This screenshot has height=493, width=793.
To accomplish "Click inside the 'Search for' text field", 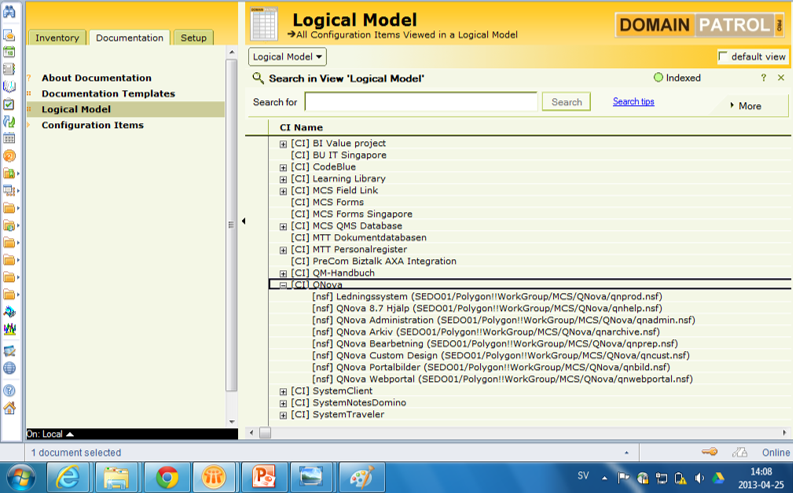I will tap(421, 102).
